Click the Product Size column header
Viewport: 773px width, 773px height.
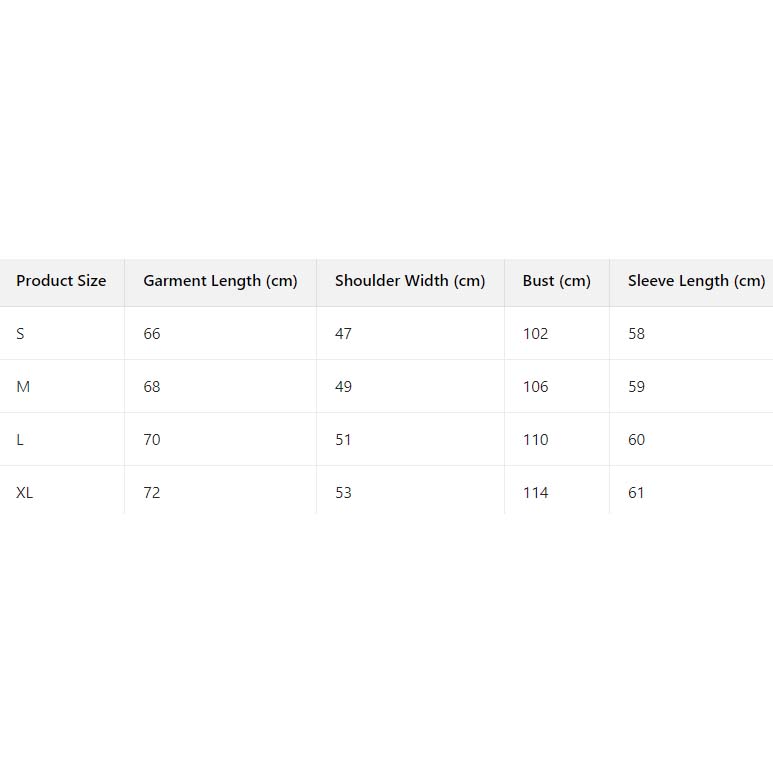pyautogui.click(x=61, y=281)
